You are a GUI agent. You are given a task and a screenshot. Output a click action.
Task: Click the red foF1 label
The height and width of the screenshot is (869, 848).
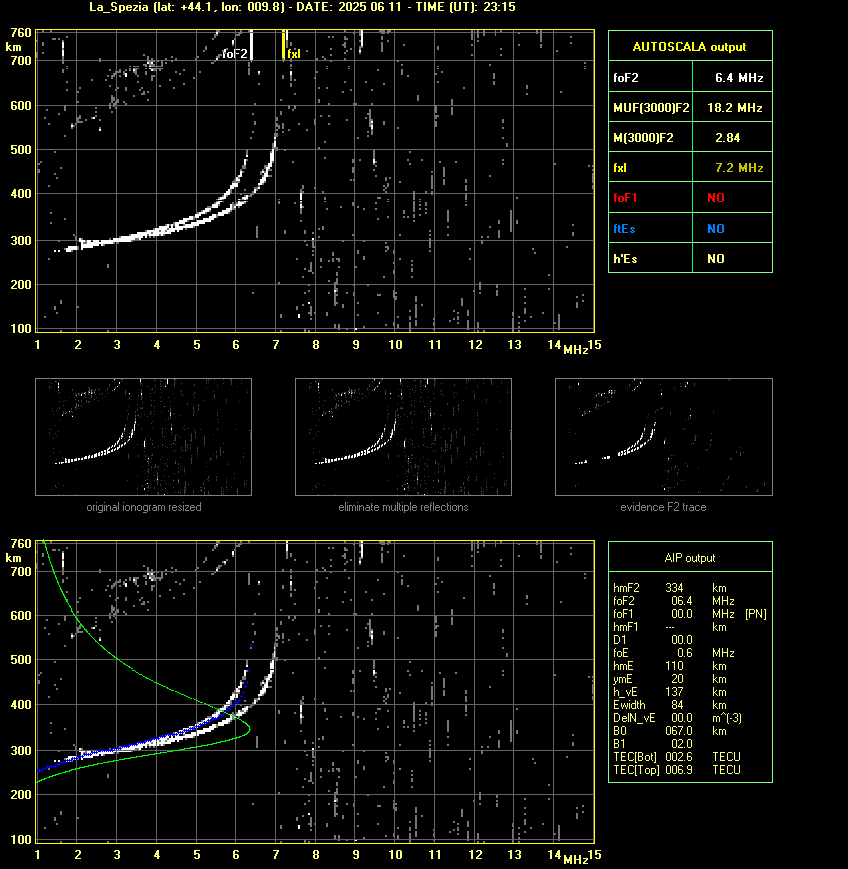pos(625,198)
